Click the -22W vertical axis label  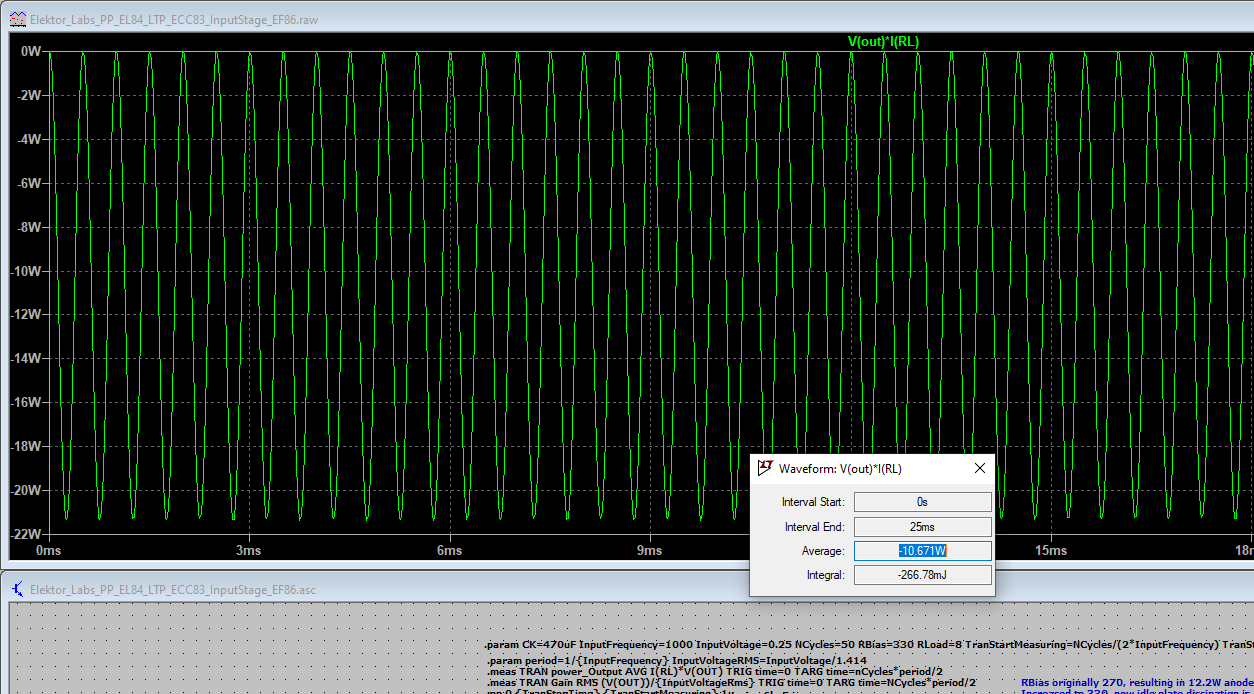point(26,534)
